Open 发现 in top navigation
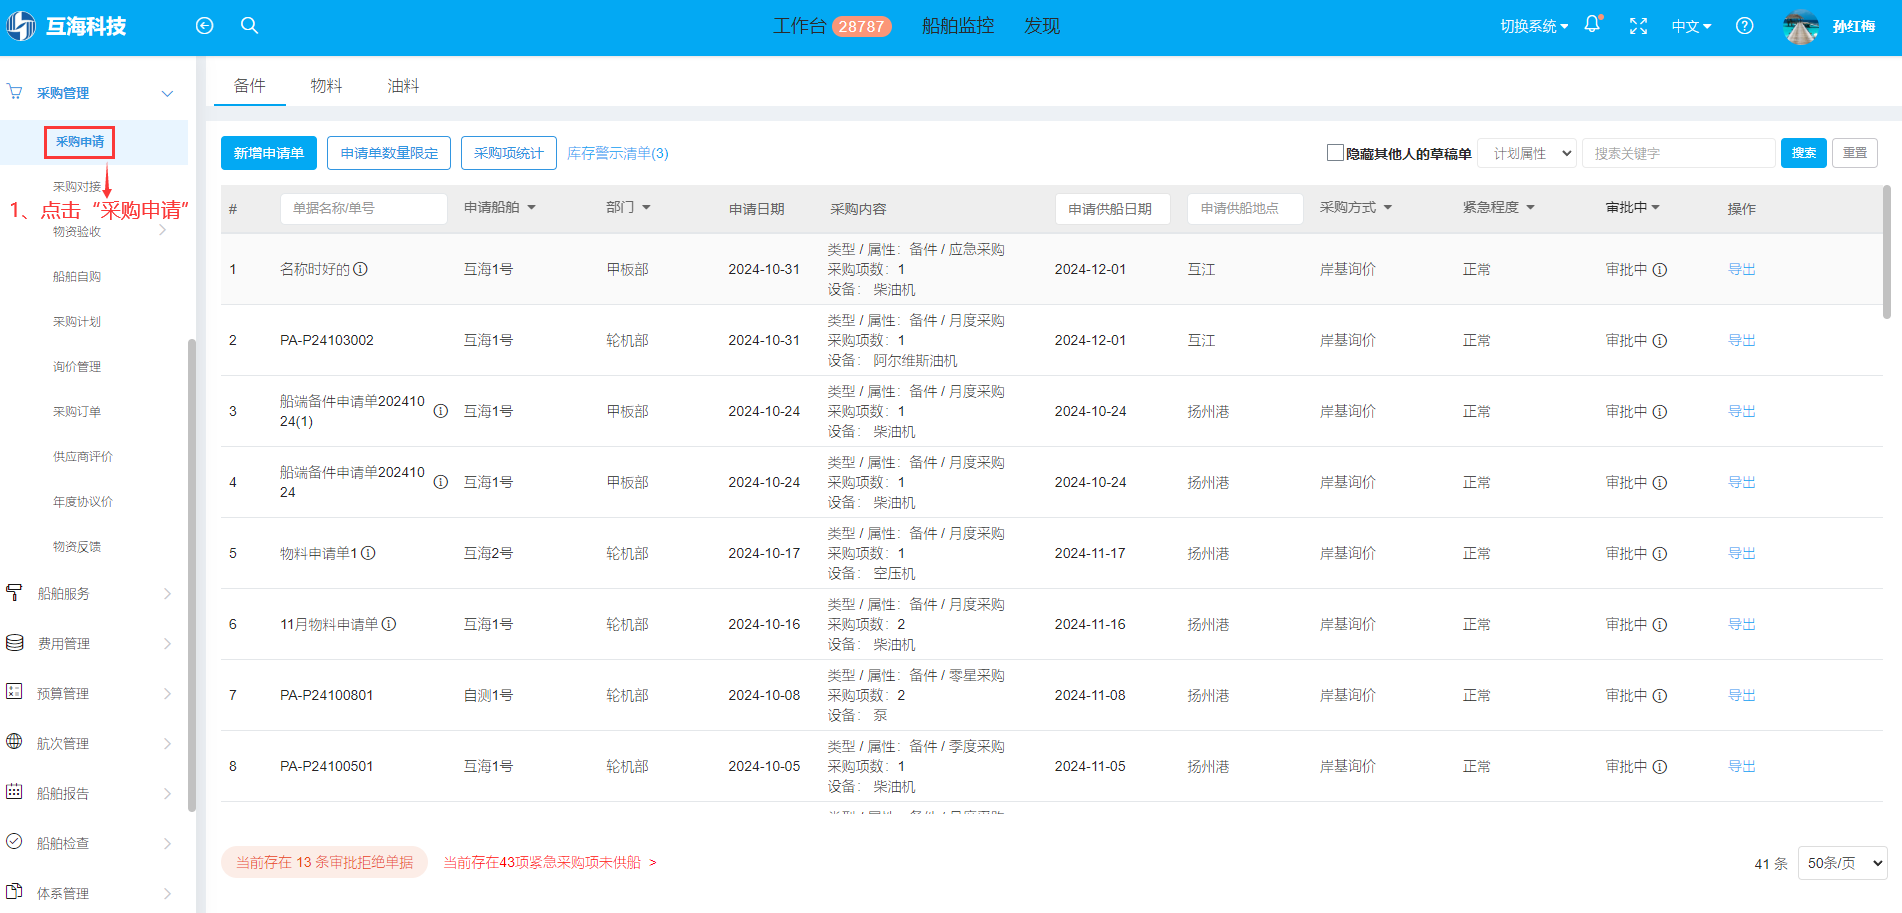Viewport: 1902px width, 913px height. point(1042,26)
